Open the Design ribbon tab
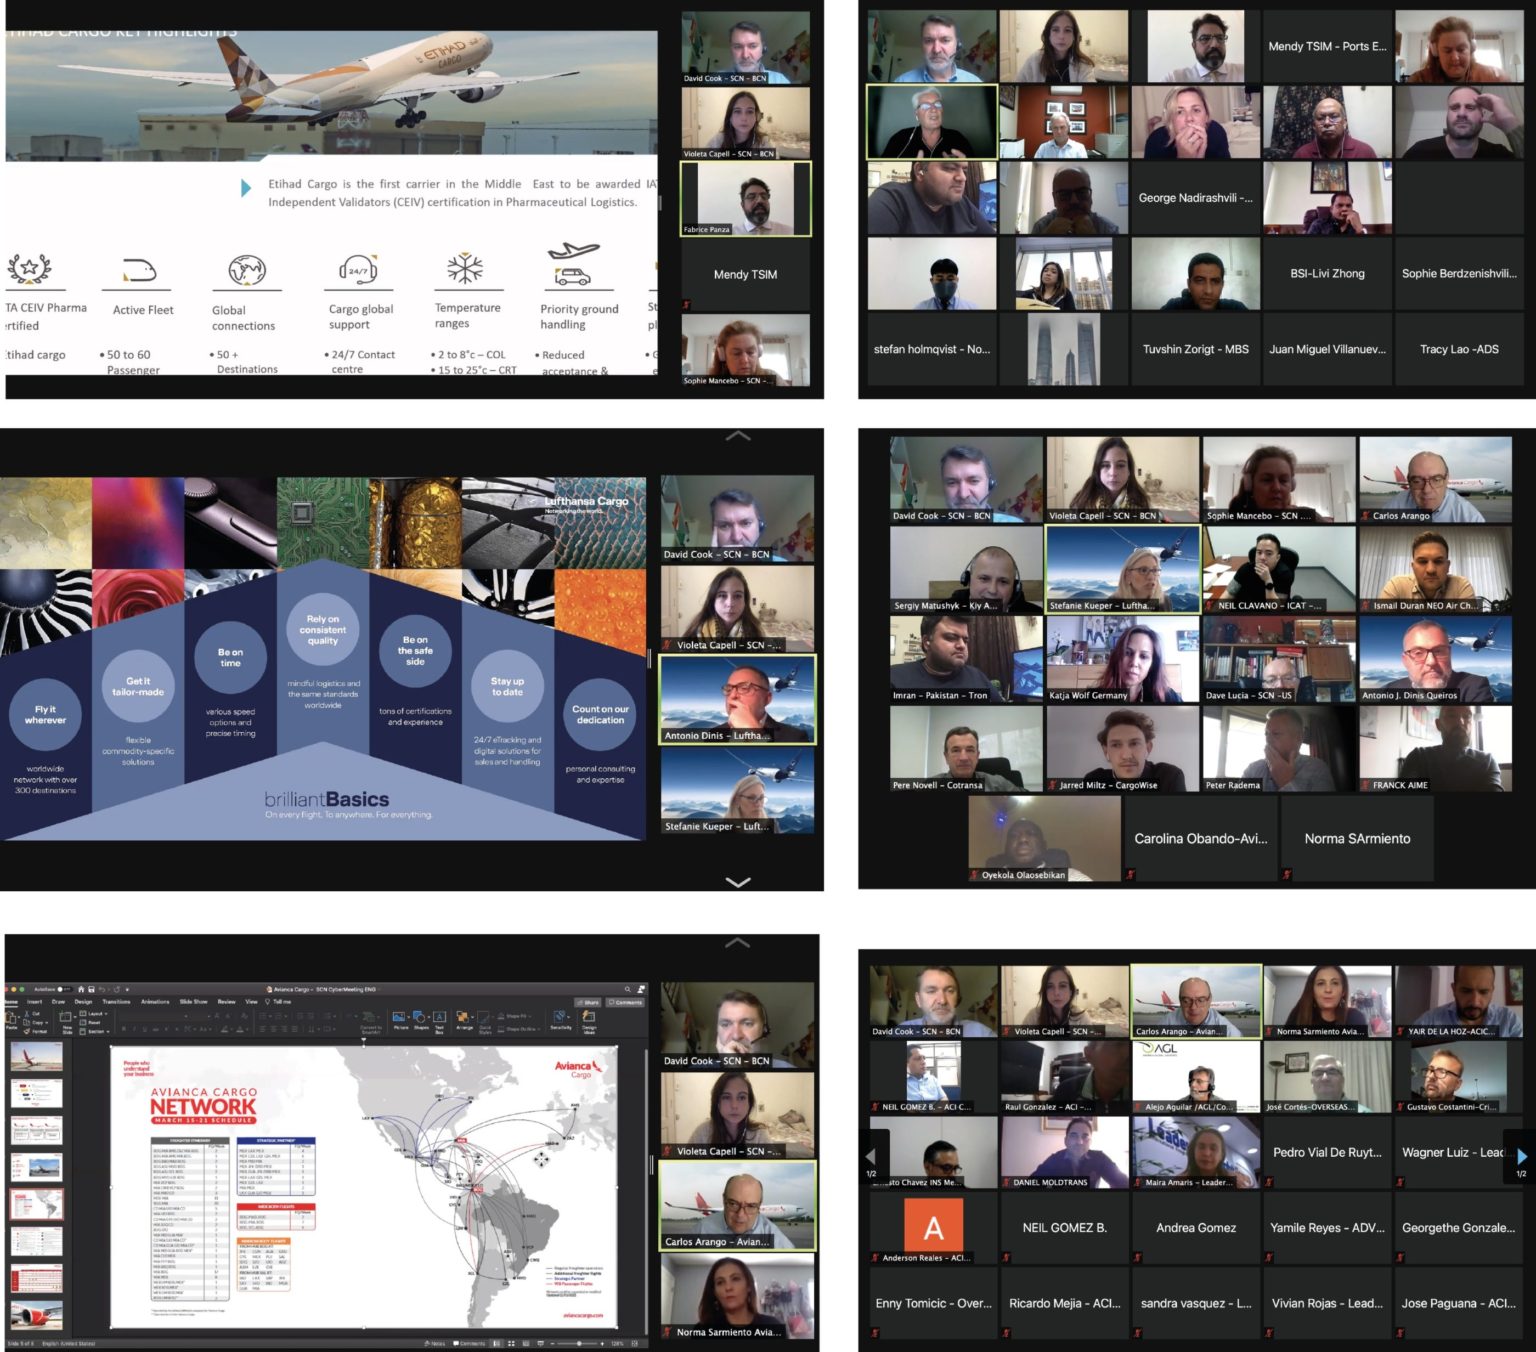1536x1352 pixels. pos(83,1001)
